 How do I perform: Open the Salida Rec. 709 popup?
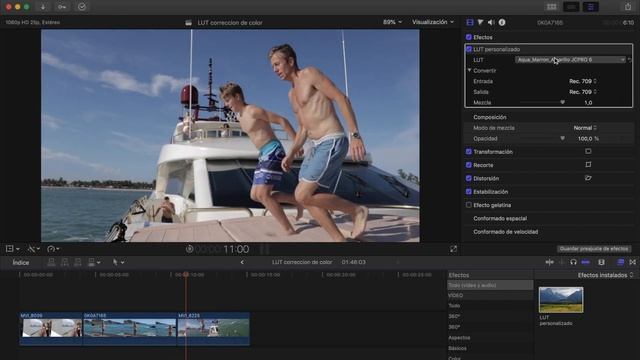[583, 92]
